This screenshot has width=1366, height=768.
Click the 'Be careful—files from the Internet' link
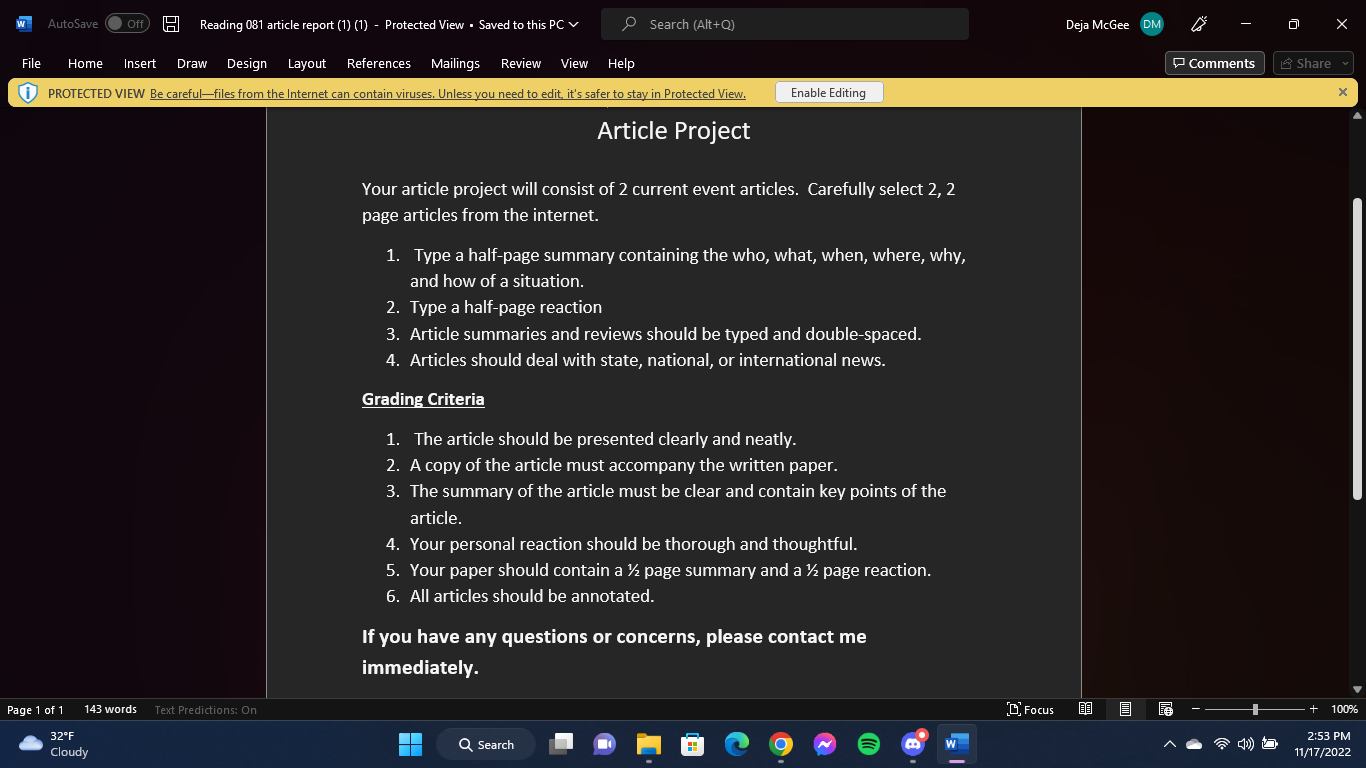point(448,94)
